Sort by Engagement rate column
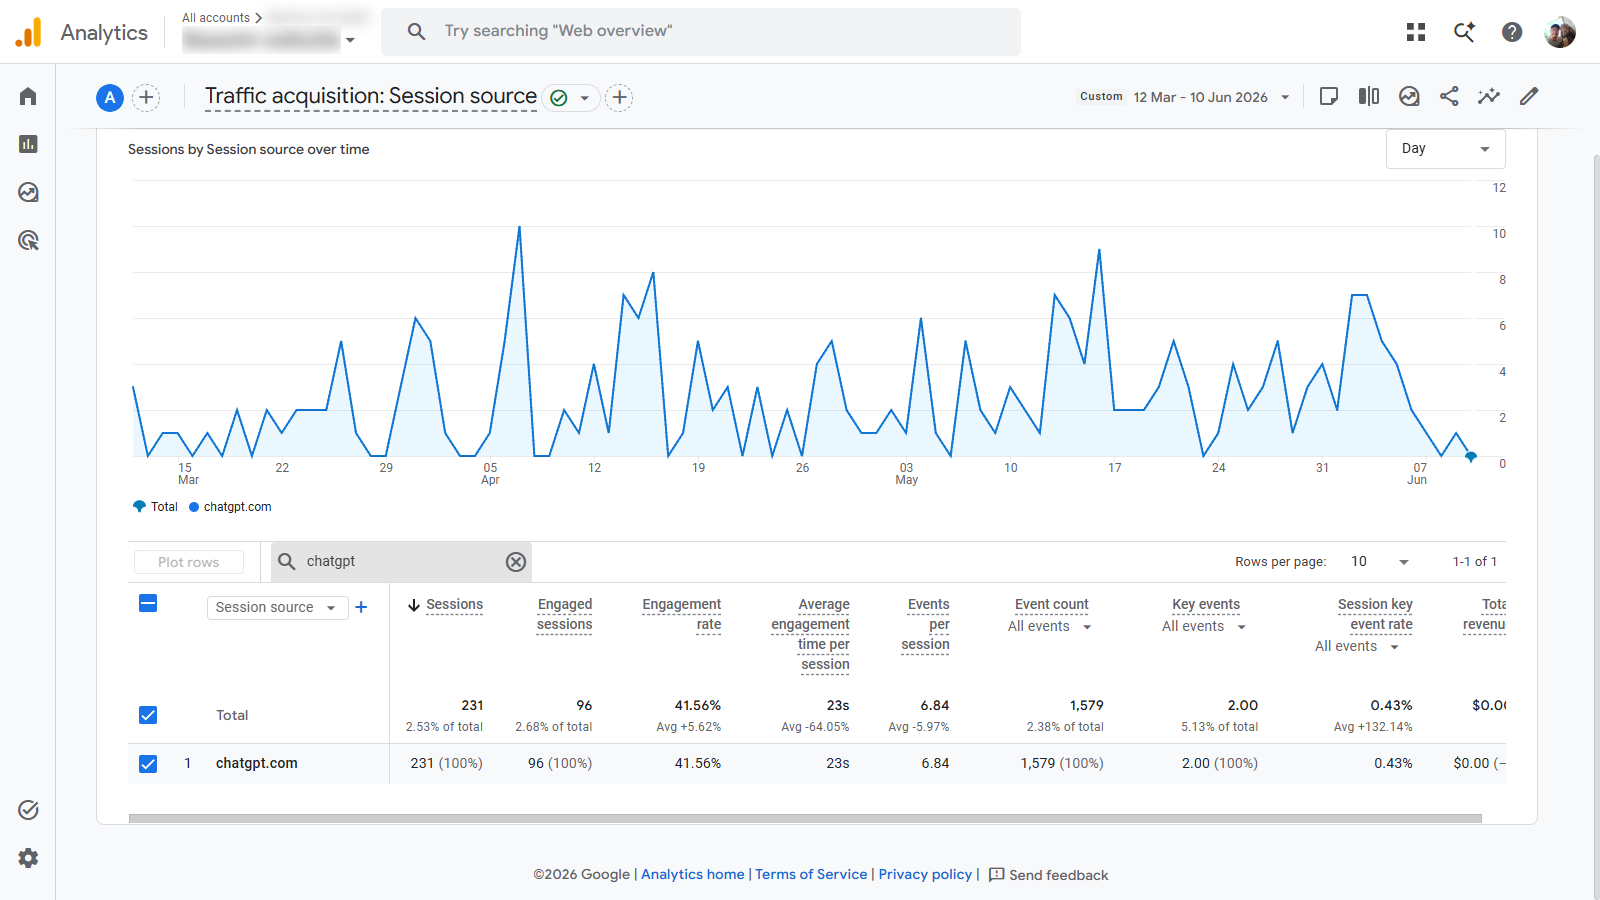1600x900 pixels. point(682,615)
